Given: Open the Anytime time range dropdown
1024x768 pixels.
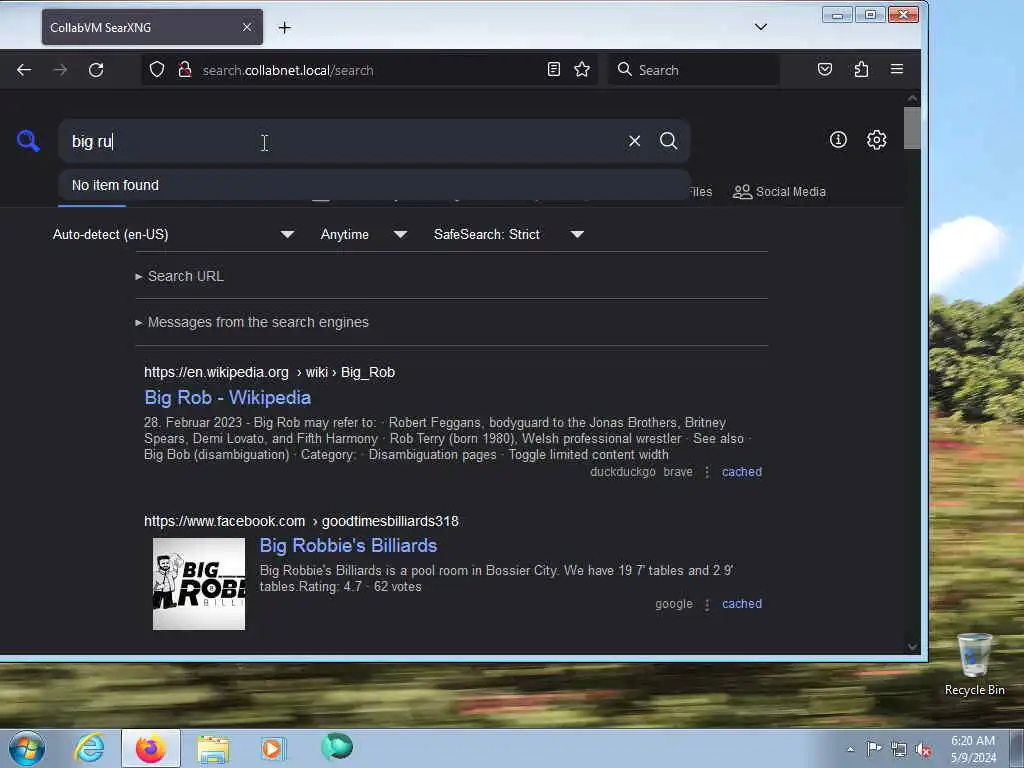Looking at the screenshot, I should coord(364,234).
